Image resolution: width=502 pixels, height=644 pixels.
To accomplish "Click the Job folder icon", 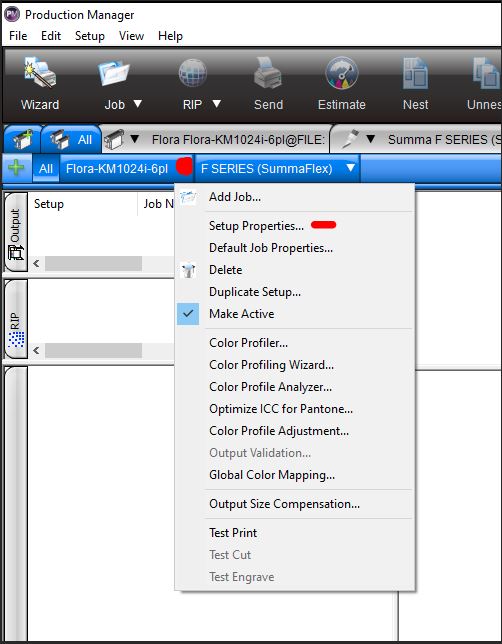I will pos(114,73).
